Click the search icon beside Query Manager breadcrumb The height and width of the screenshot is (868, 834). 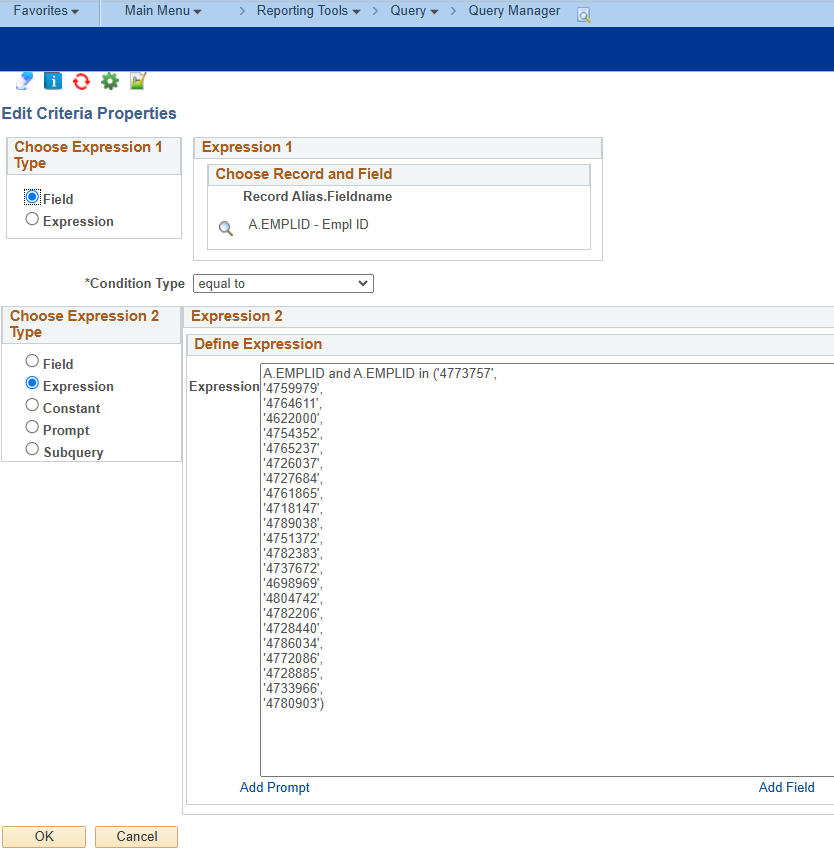pos(584,15)
